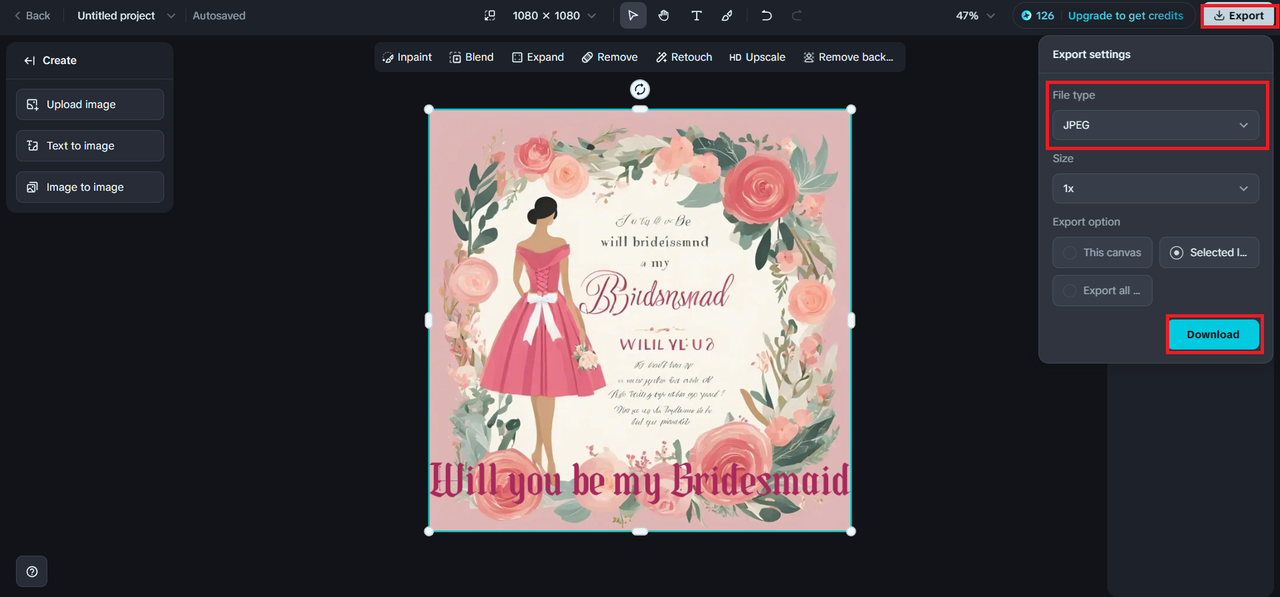This screenshot has height=597, width=1280.
Task: Open the help question mark icon
Action: pos(32,571)
